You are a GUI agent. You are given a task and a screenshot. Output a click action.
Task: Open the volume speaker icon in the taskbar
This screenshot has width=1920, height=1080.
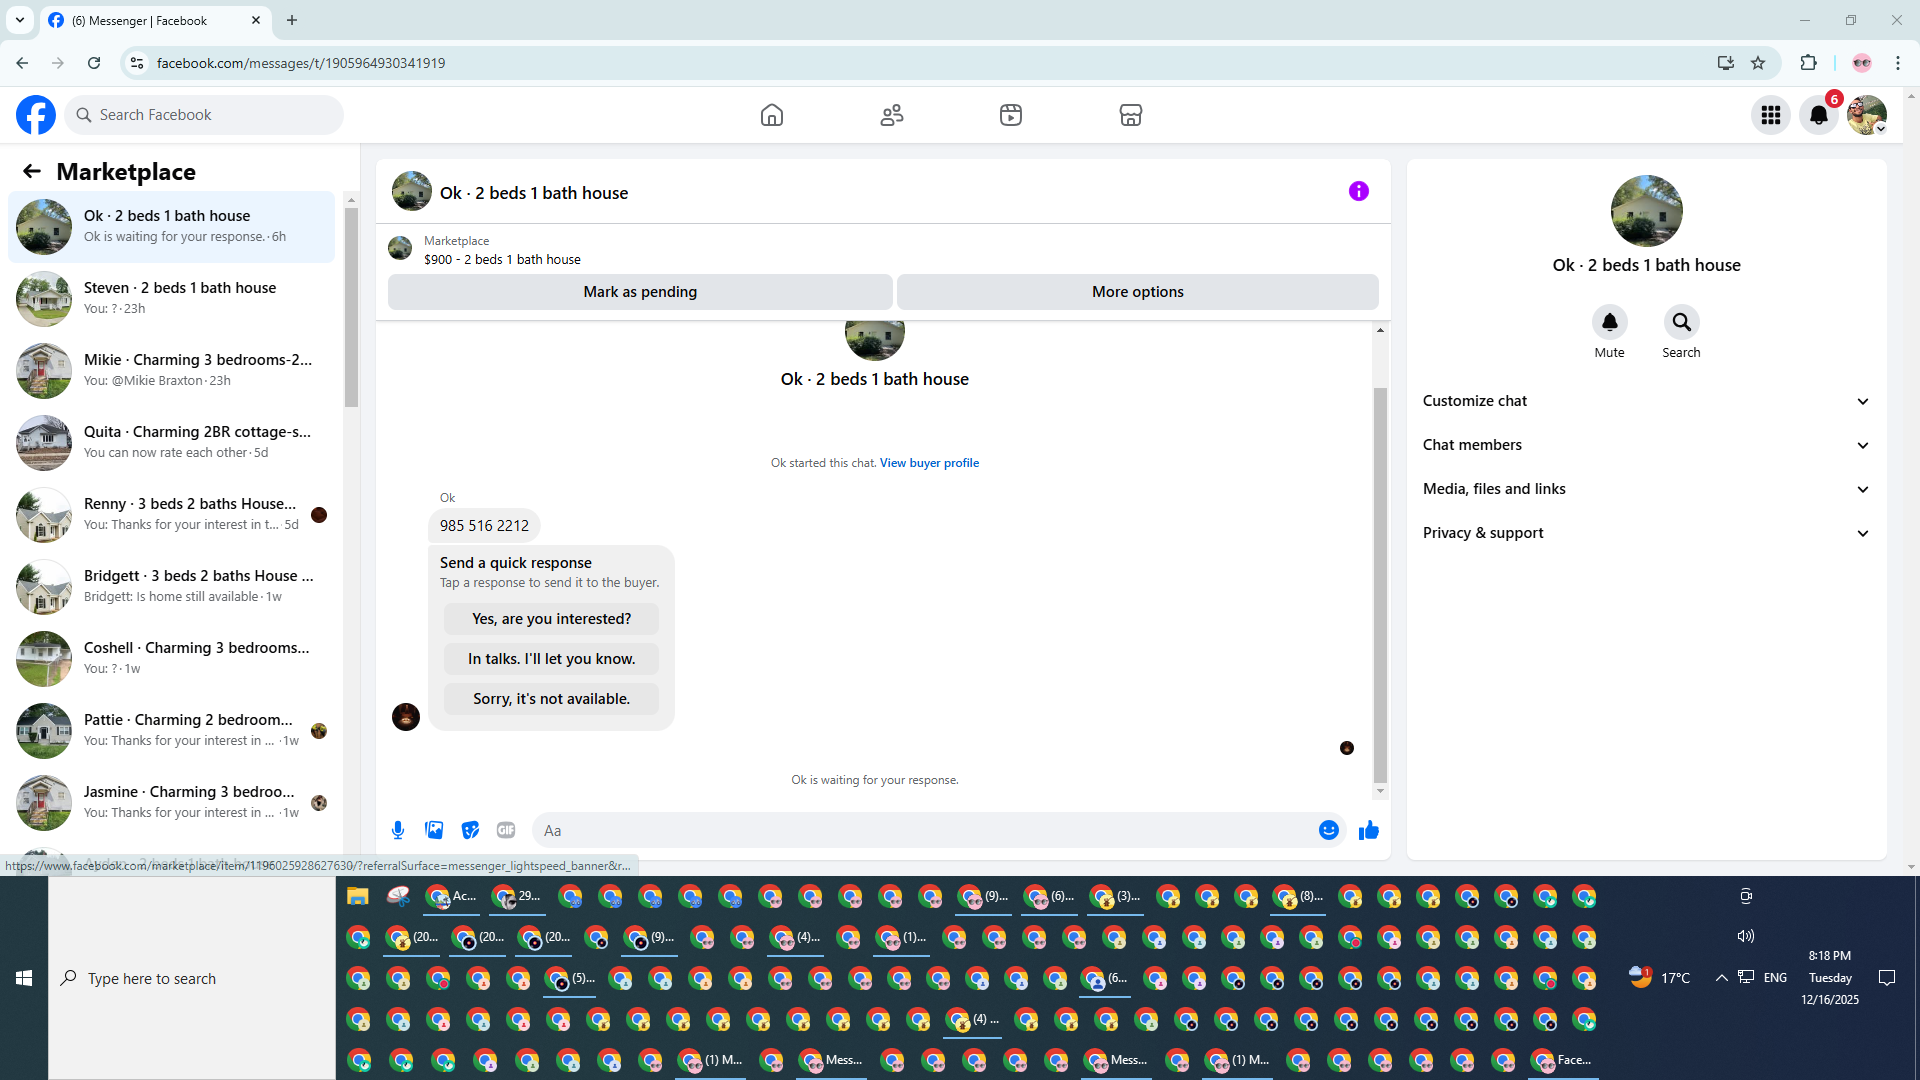point(1746,936)
